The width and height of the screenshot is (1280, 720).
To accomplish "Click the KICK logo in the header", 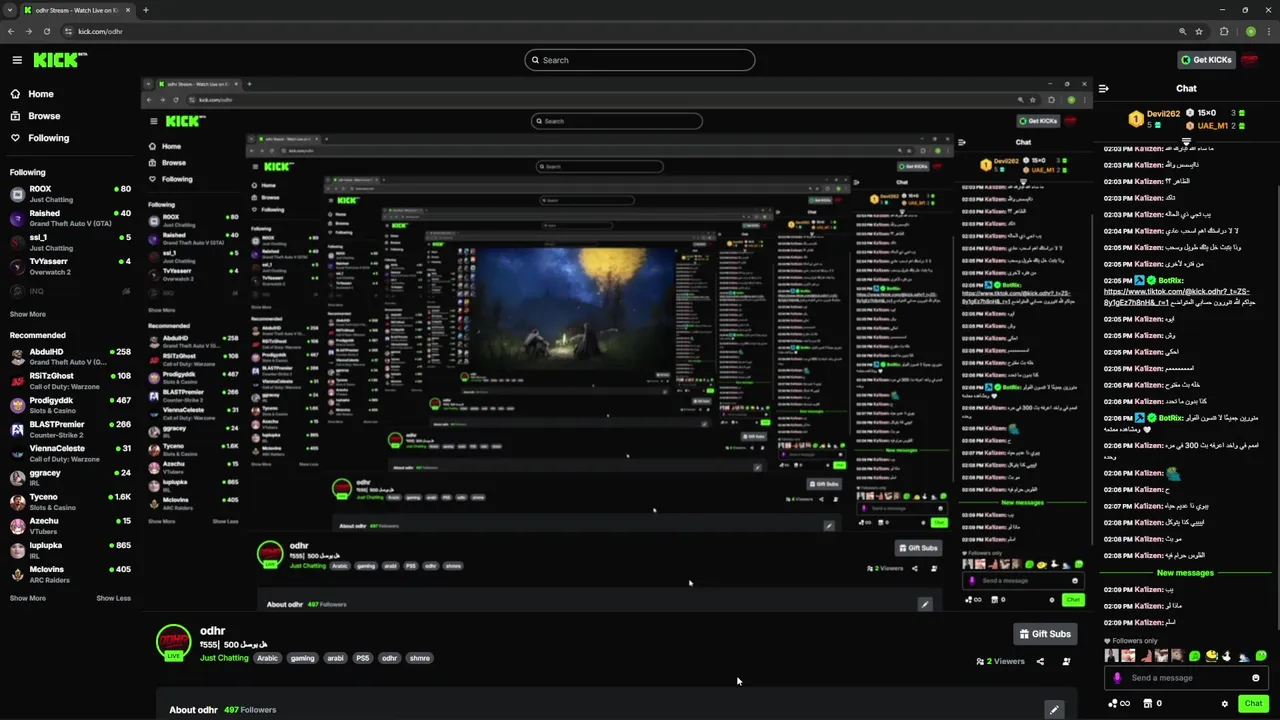I will pos(60,60).
